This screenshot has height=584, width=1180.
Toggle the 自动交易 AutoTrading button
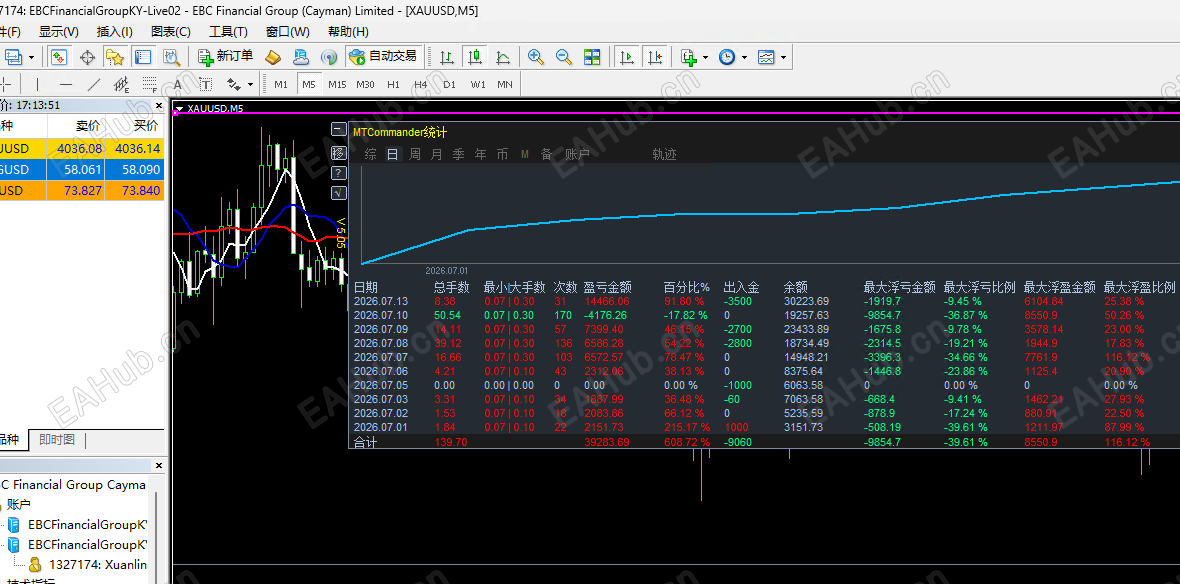tap(382, 56)
